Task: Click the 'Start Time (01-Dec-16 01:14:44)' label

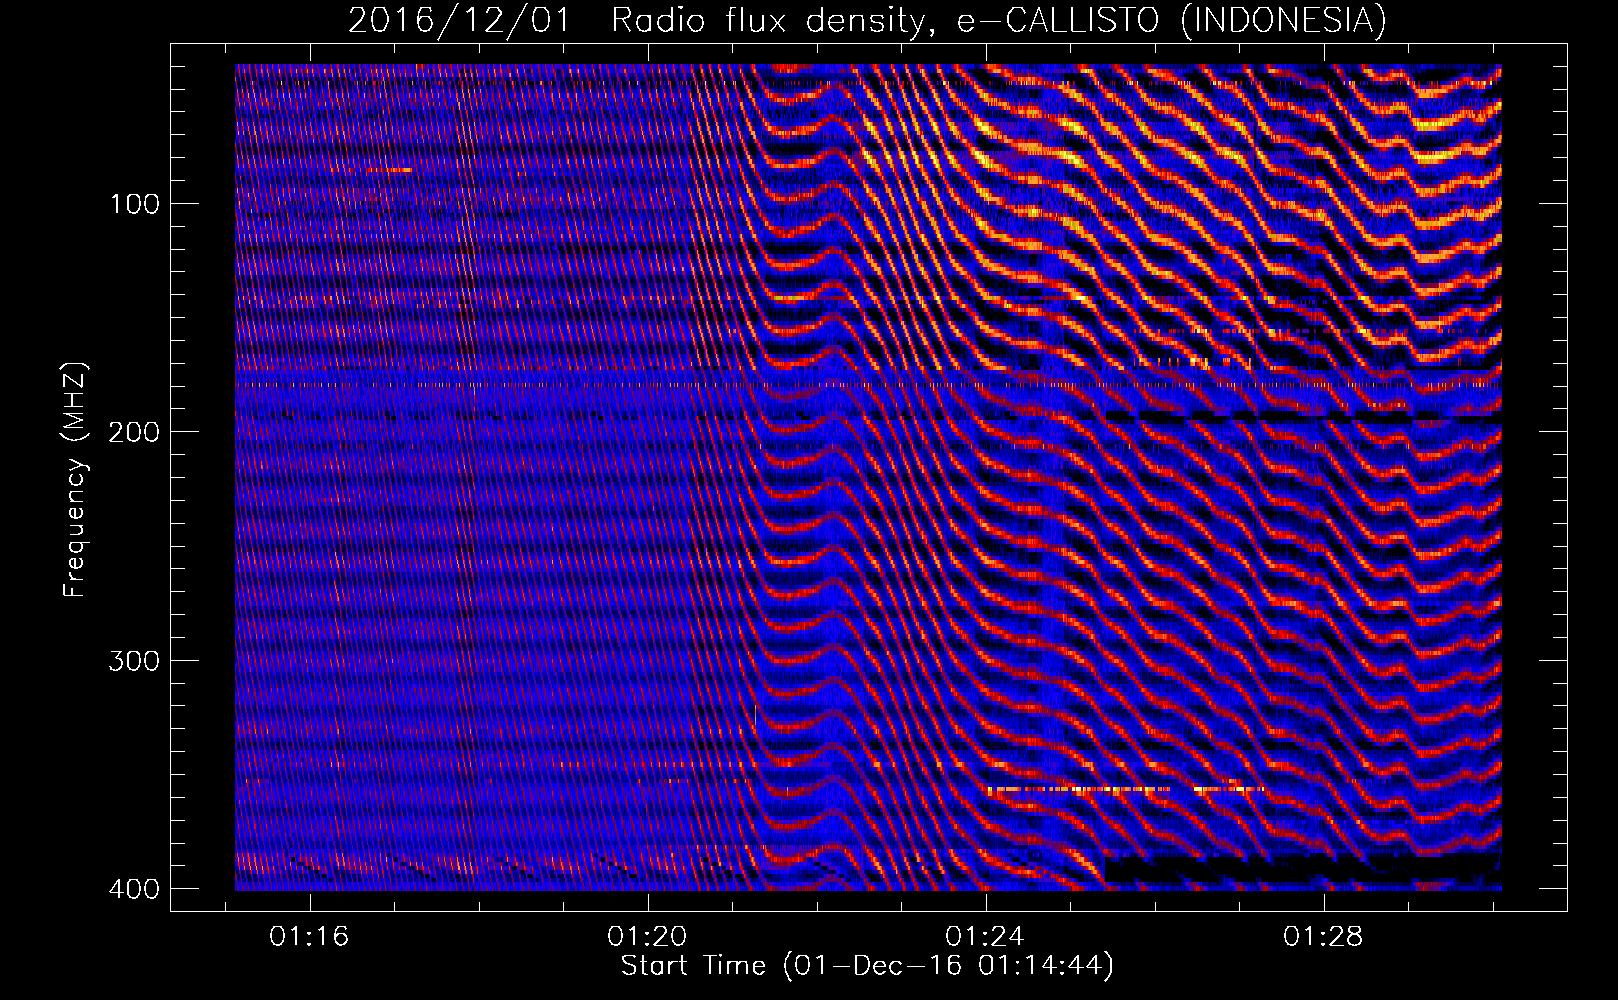Action: [867, 966]
